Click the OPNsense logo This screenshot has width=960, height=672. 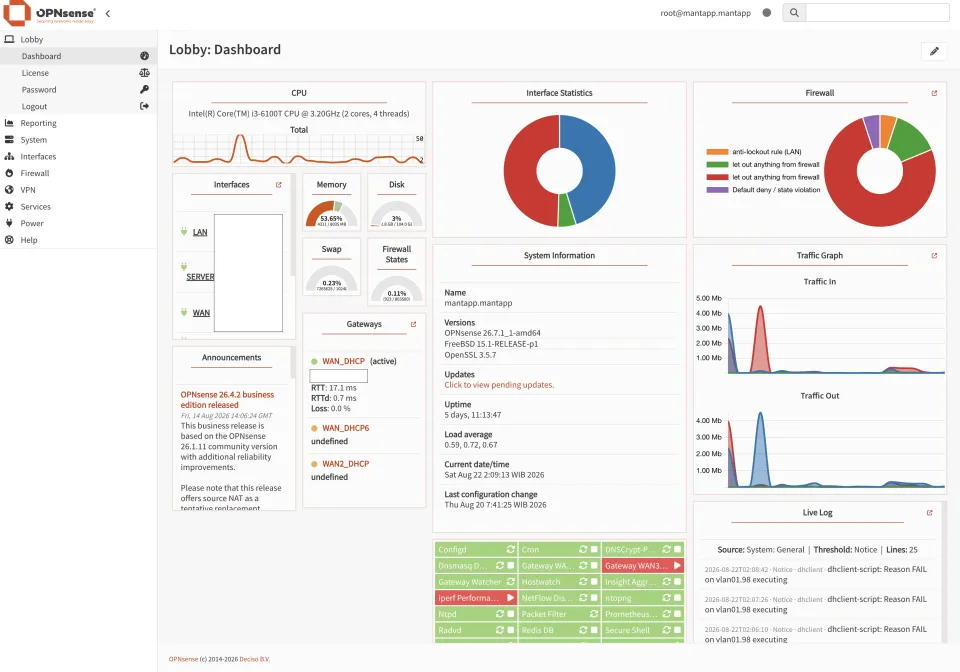tap(49, 13)
